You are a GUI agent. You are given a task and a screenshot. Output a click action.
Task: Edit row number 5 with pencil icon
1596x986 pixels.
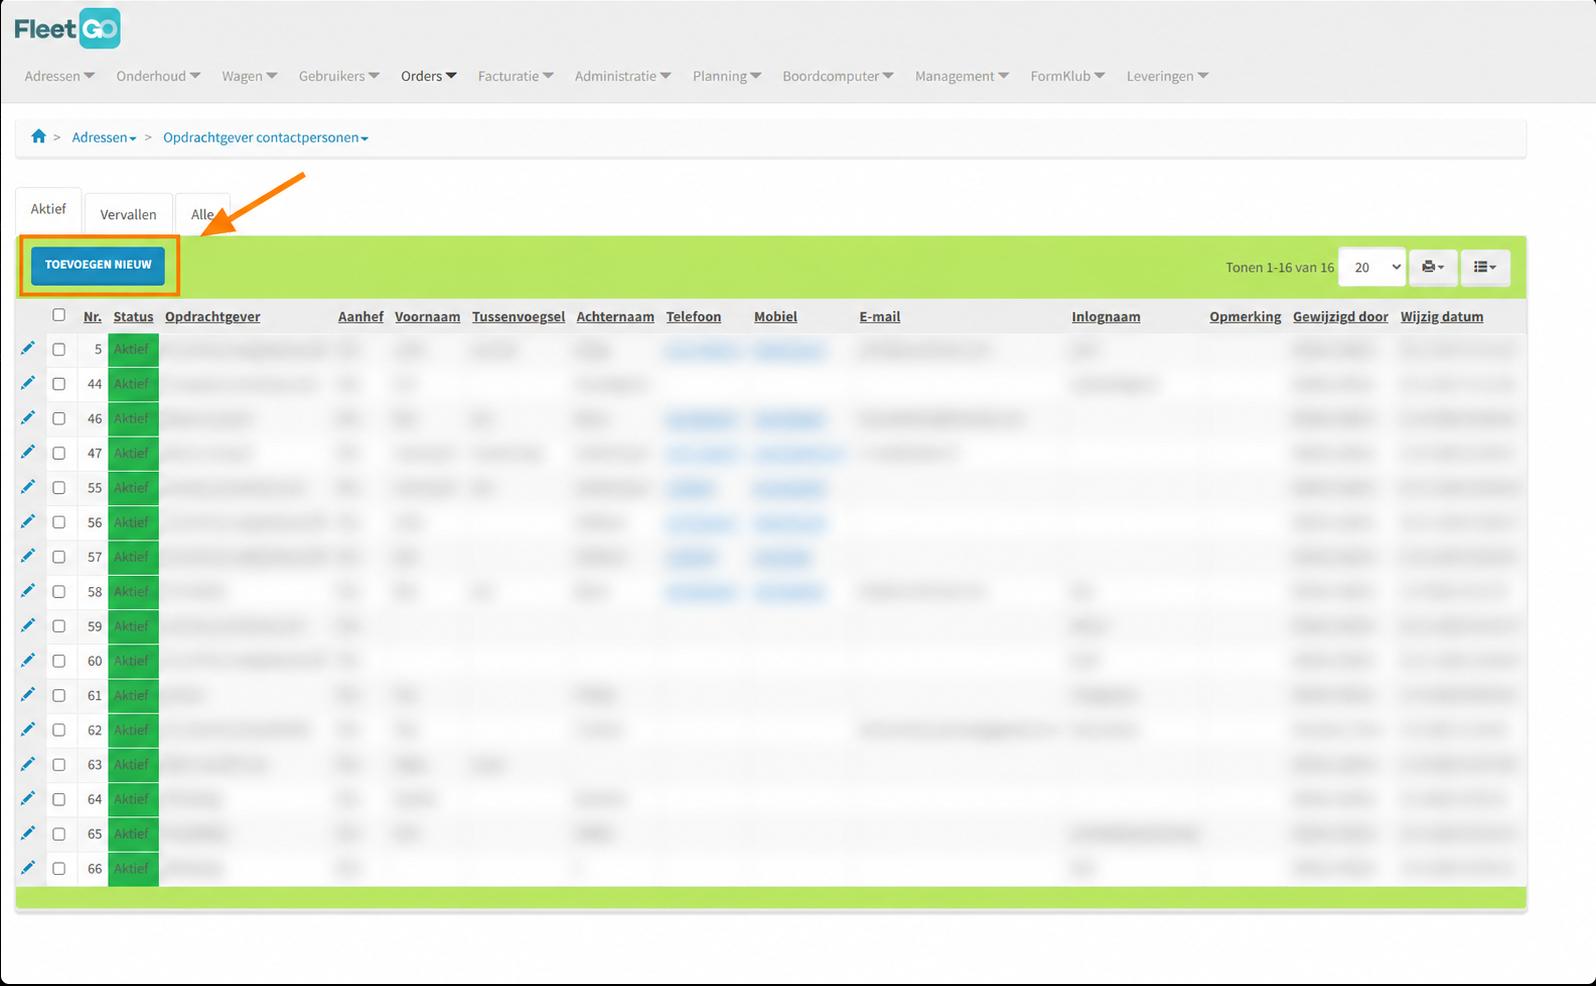click(28, 348)
